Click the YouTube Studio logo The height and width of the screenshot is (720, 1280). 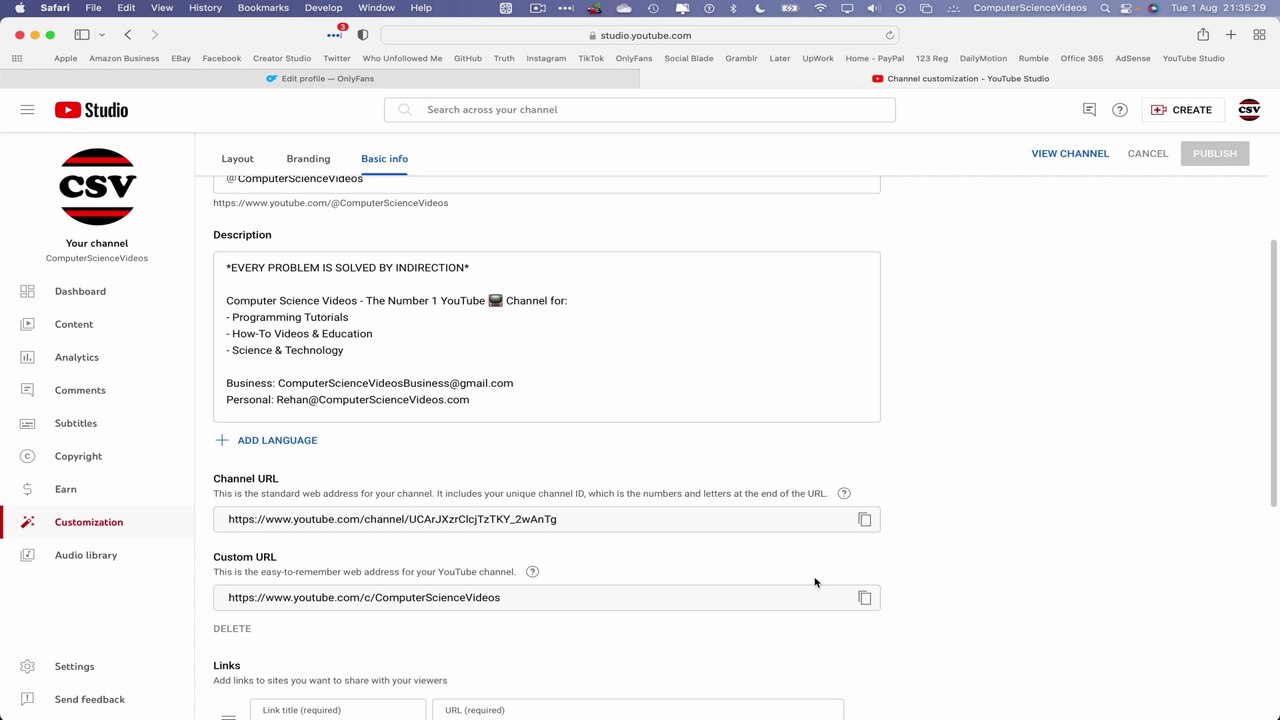[x=91, y=110]
